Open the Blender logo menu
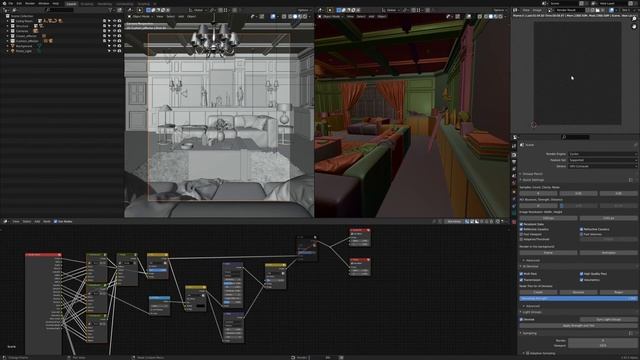The image size is (640, 360). 3,3
